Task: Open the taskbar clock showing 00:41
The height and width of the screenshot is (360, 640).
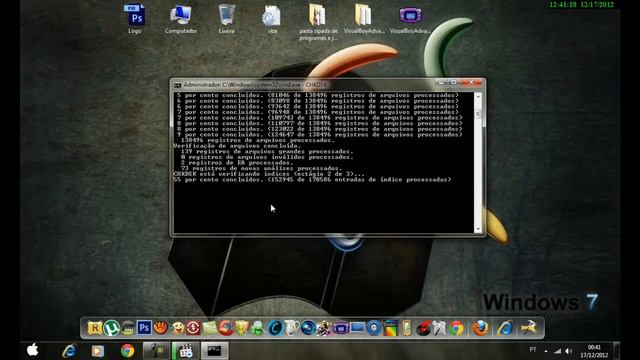Action: pyautogui.click(x=594, y=351)
